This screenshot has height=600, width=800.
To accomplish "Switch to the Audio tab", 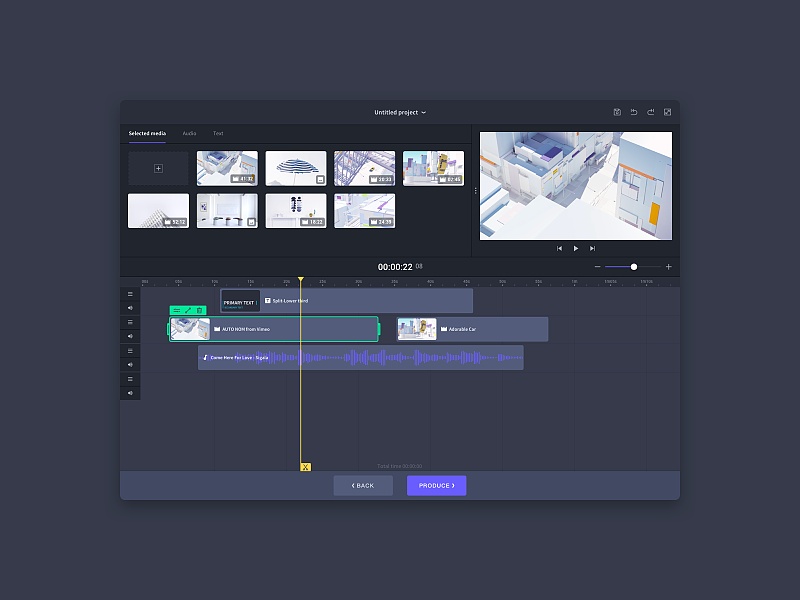I will pos(189,133).
